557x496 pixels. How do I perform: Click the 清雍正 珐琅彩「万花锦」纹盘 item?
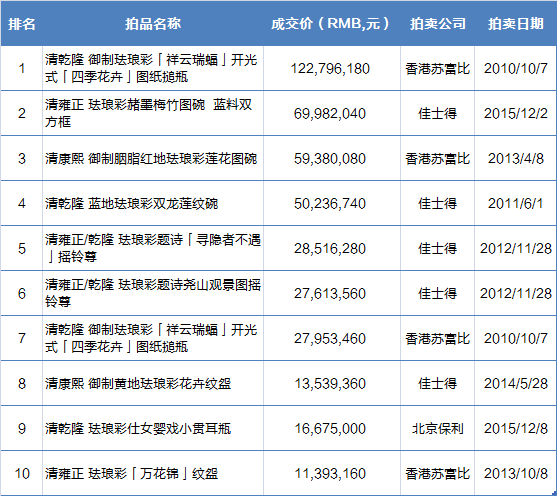(131, 474)
